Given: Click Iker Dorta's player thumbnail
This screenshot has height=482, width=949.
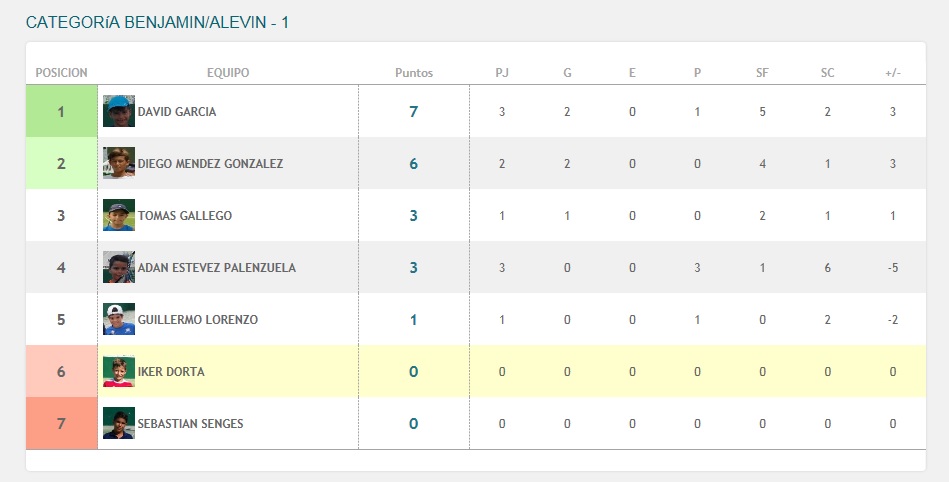Looking at the screenshot, I should (x=119, y=372).
